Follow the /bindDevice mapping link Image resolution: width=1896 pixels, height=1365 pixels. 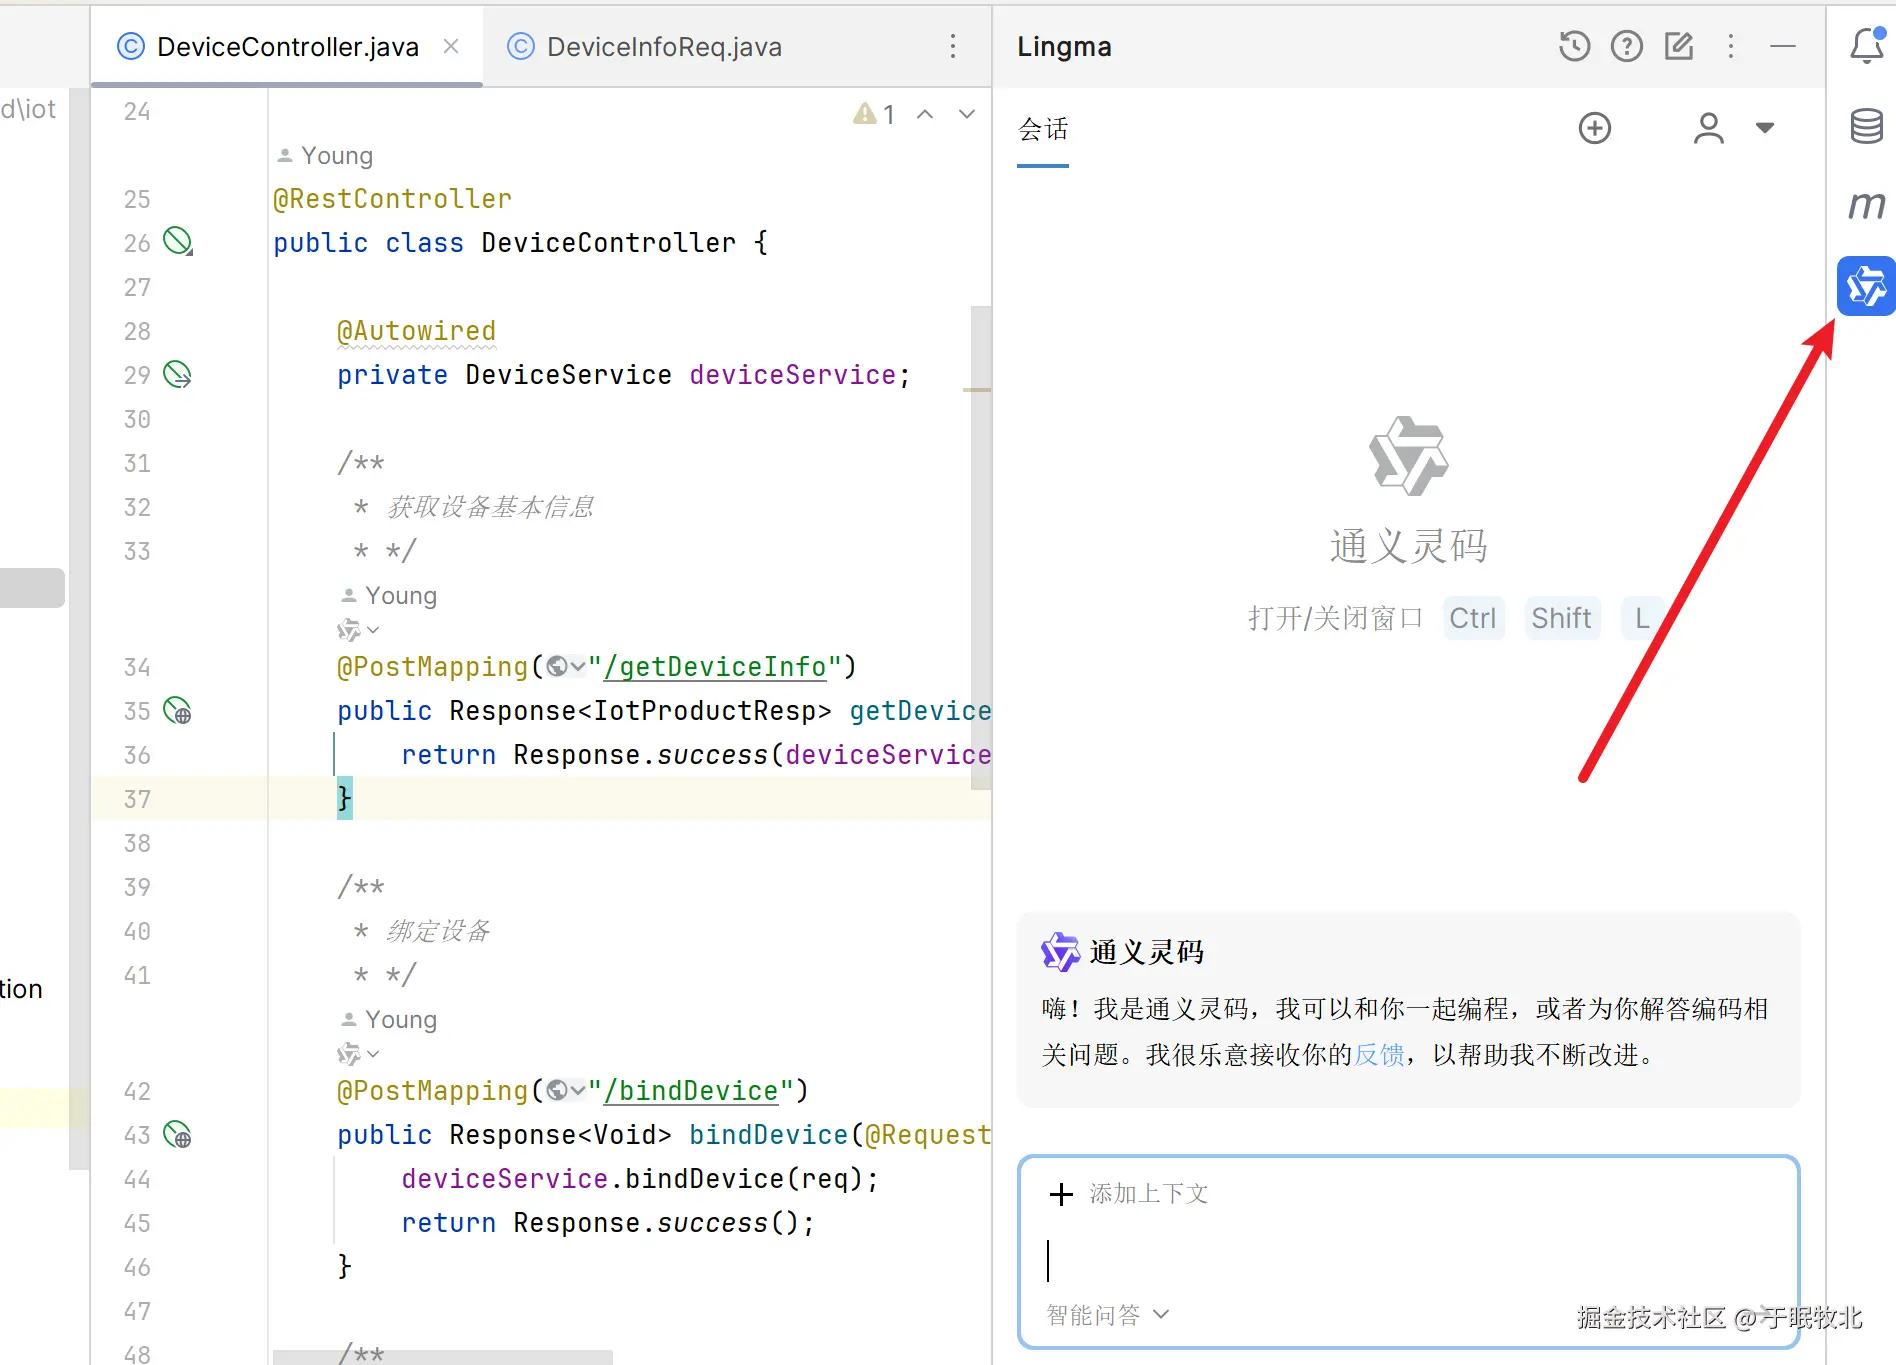(691, 1091)
